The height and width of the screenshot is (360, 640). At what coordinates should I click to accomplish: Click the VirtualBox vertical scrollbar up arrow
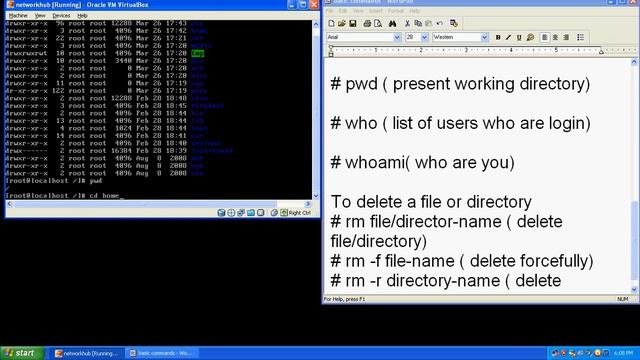point(316,24)
